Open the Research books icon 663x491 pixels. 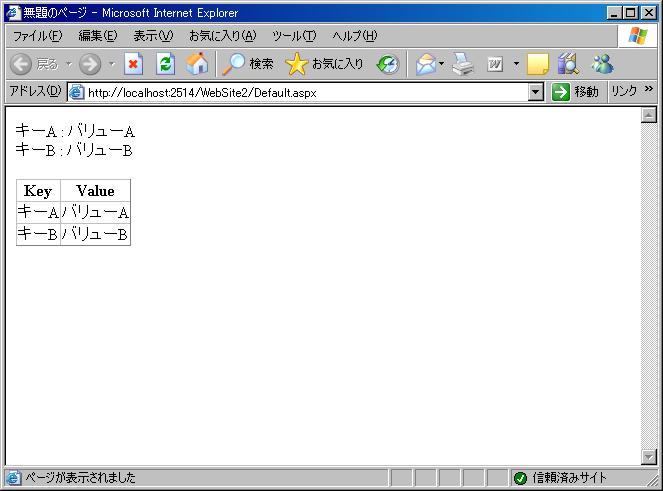tap(568, 64)
